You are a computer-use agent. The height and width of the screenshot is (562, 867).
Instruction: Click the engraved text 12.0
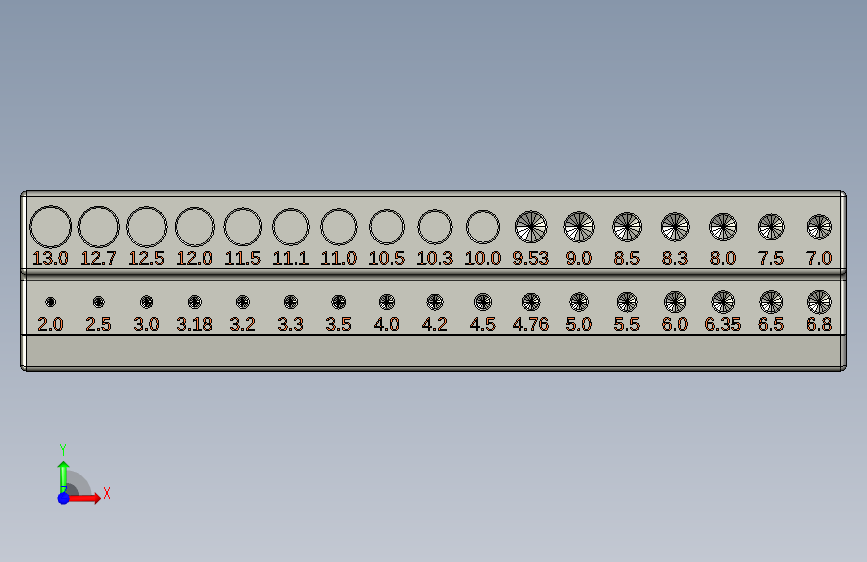(195, 258)
